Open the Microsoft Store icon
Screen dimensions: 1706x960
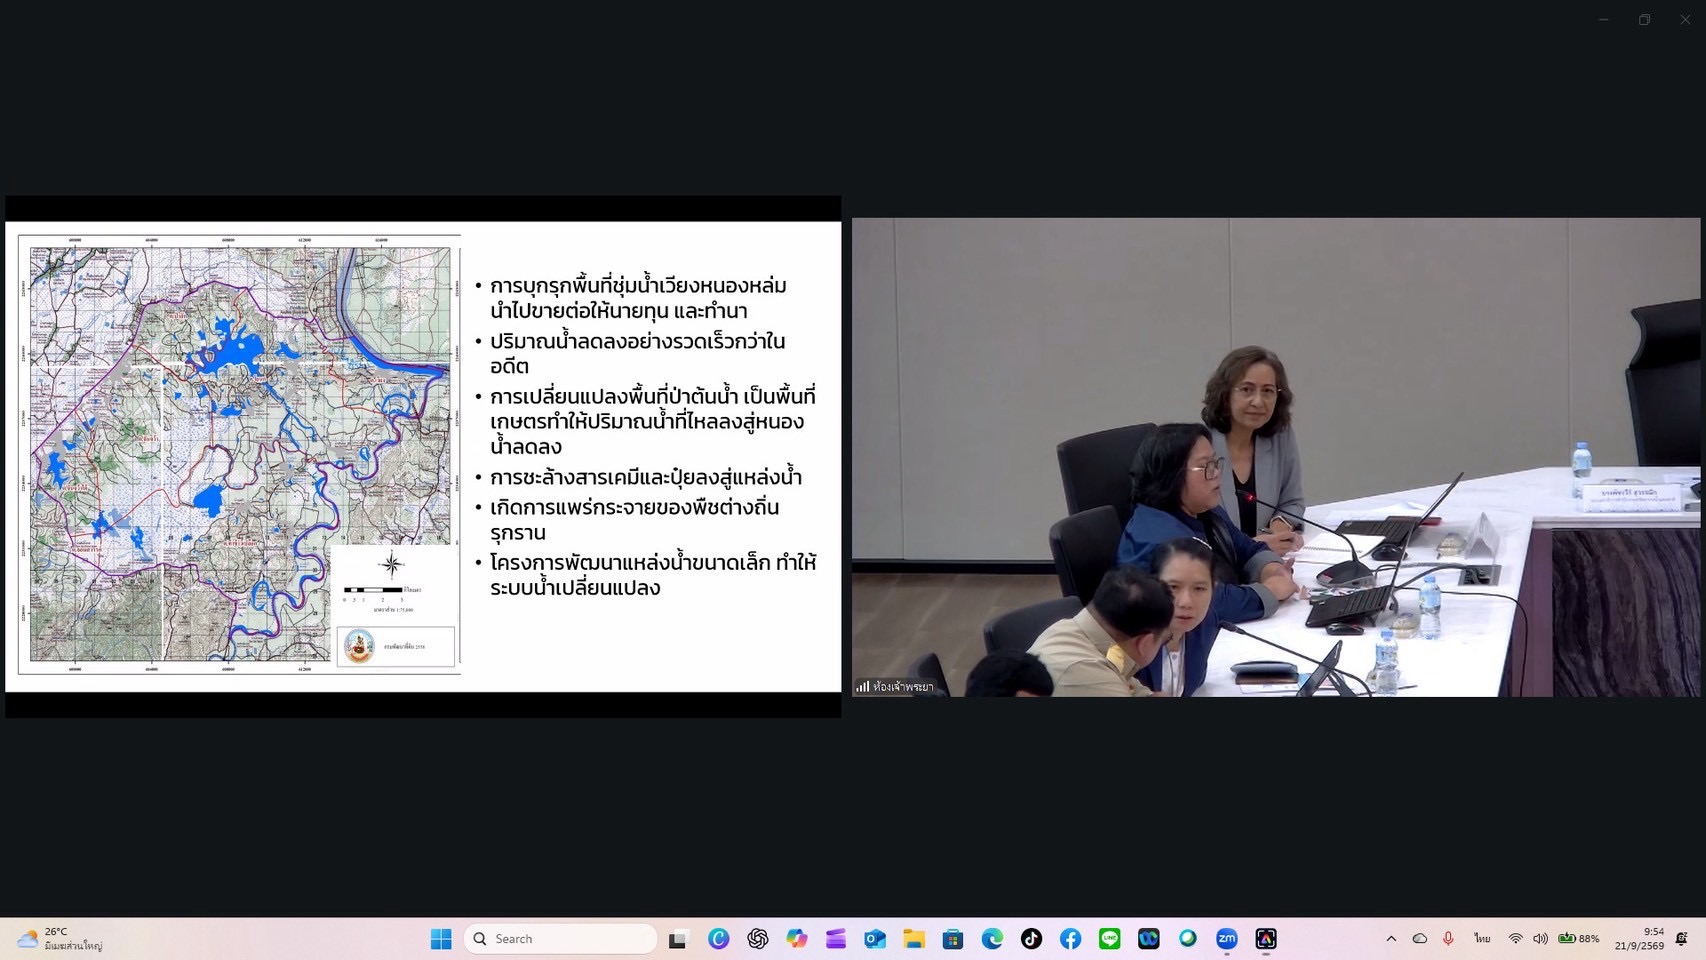(x=953, y=939)
